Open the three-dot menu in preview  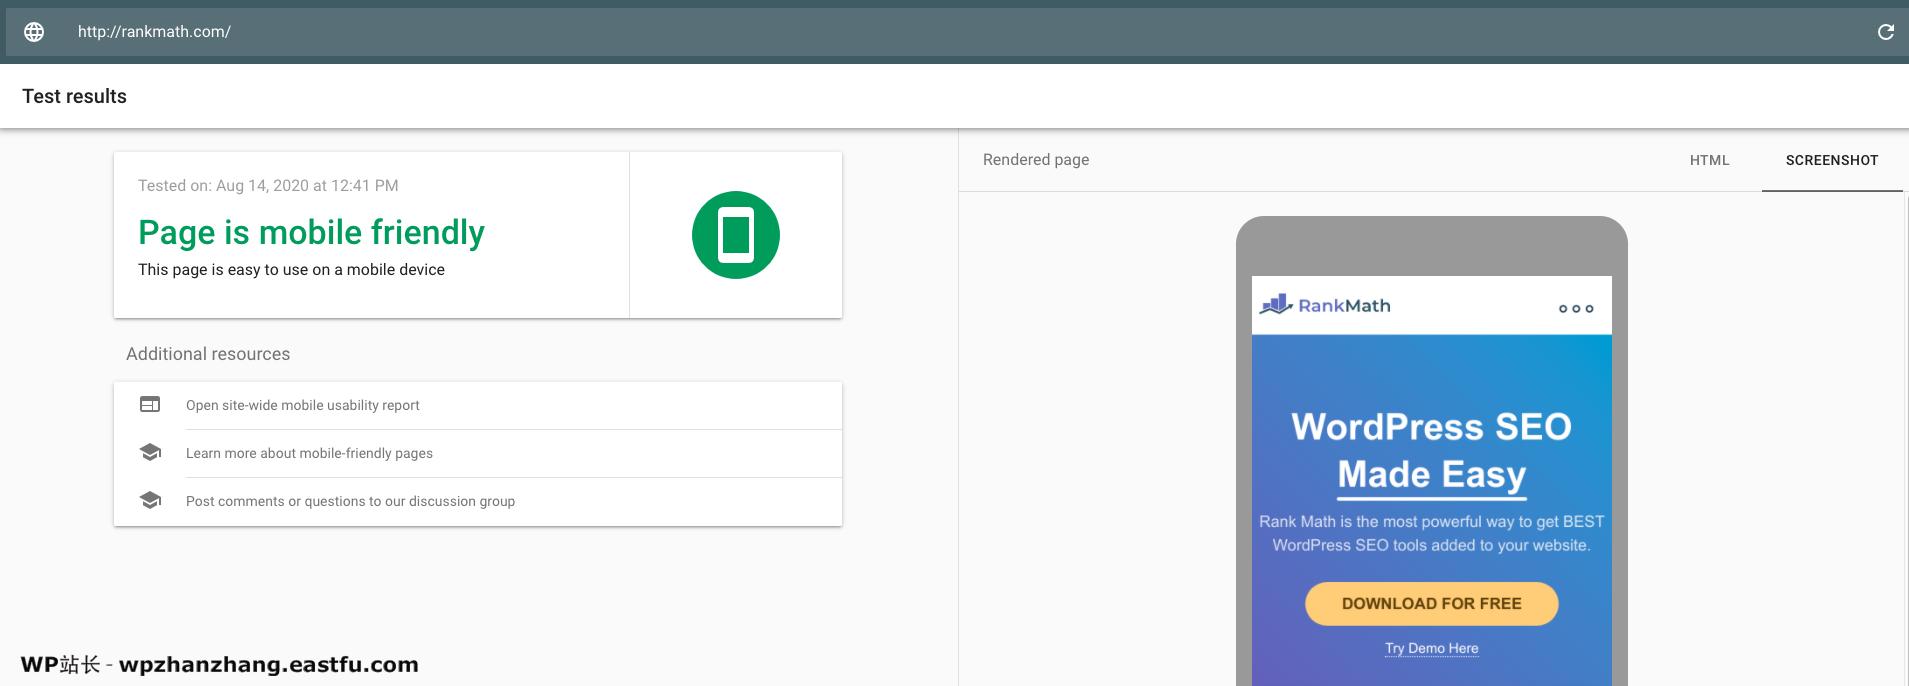point(1576,308)
